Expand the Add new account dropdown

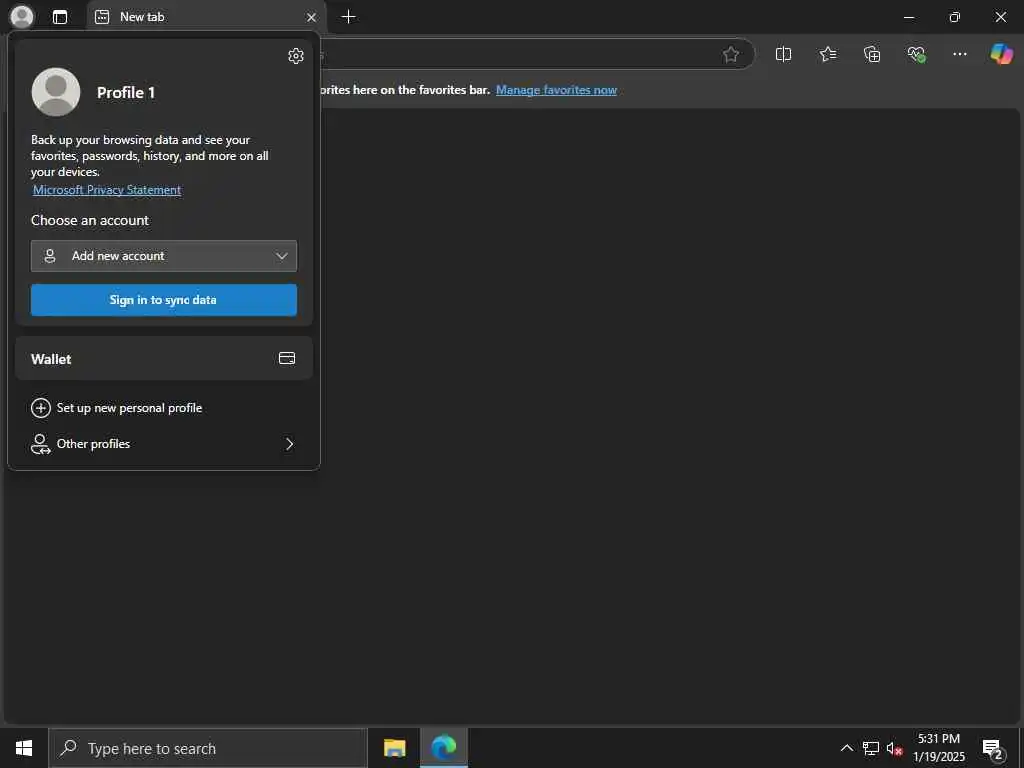[x=164, y=256]
